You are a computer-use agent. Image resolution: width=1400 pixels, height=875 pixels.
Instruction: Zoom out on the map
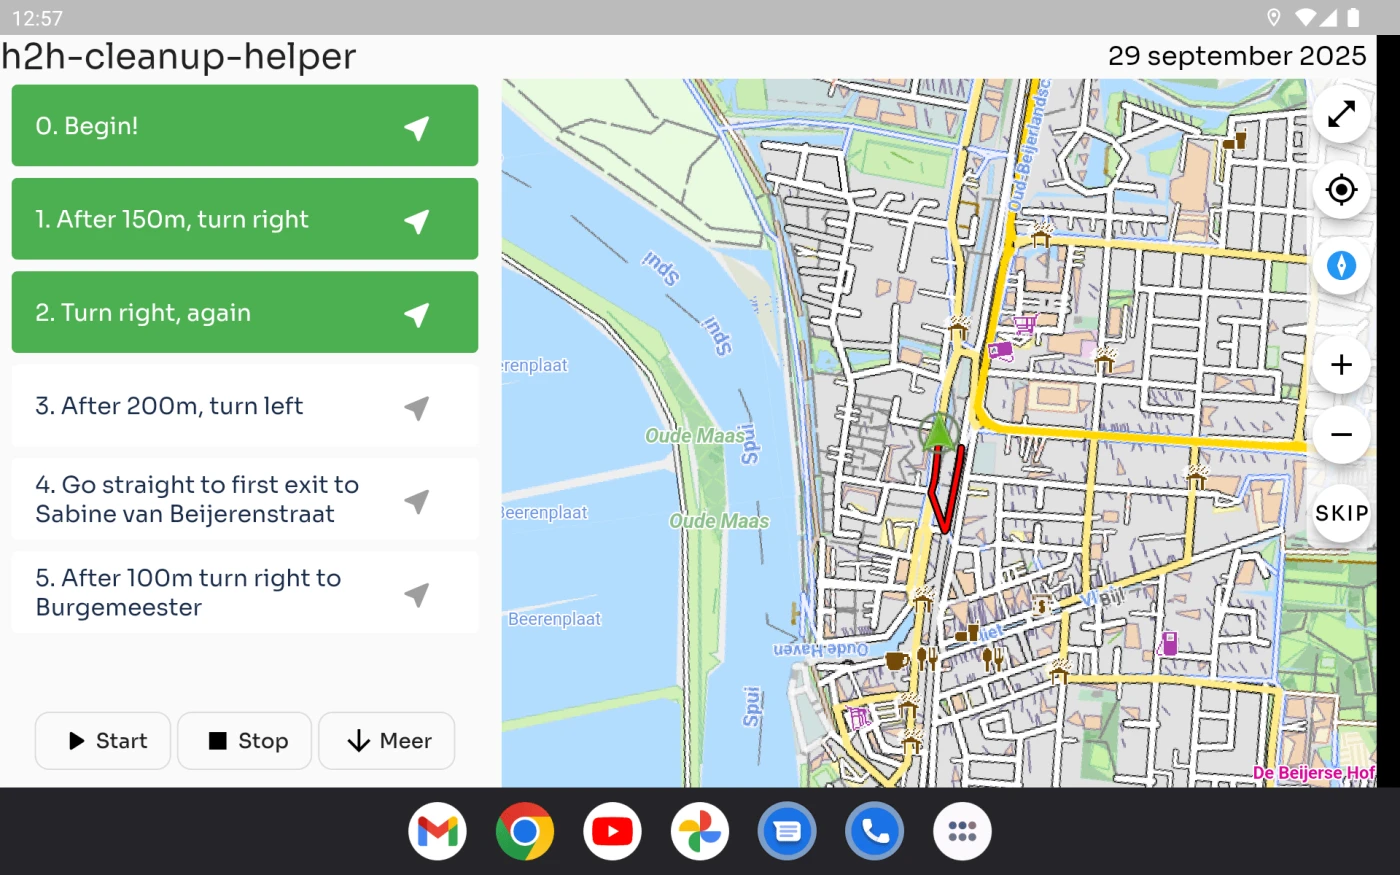(1341, 434)
